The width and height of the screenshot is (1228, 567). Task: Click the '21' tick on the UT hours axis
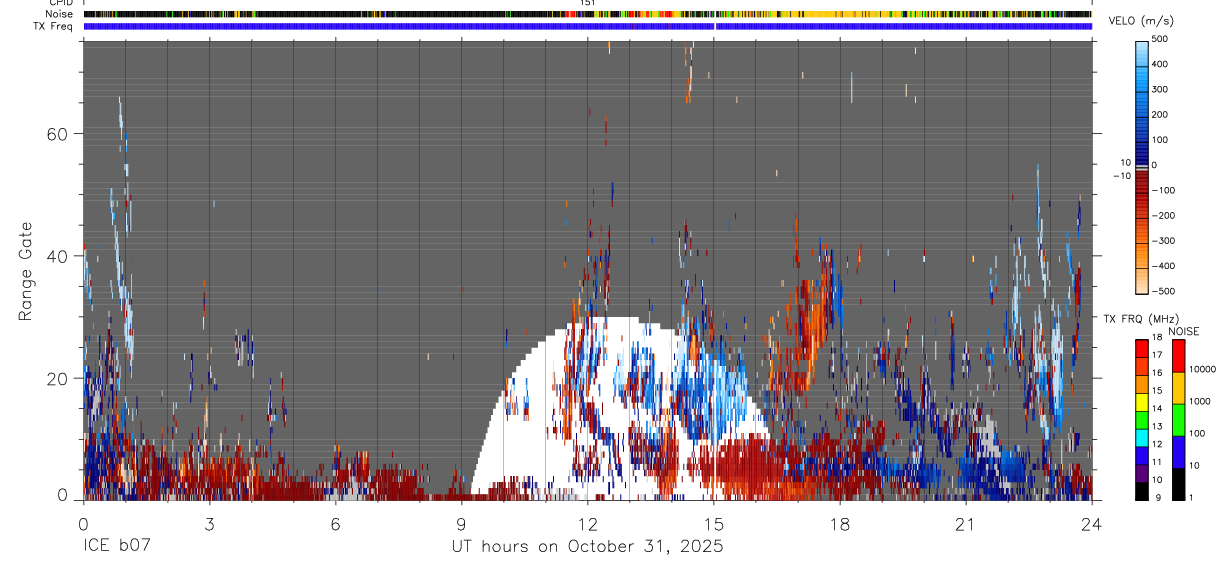click(965, 524)
